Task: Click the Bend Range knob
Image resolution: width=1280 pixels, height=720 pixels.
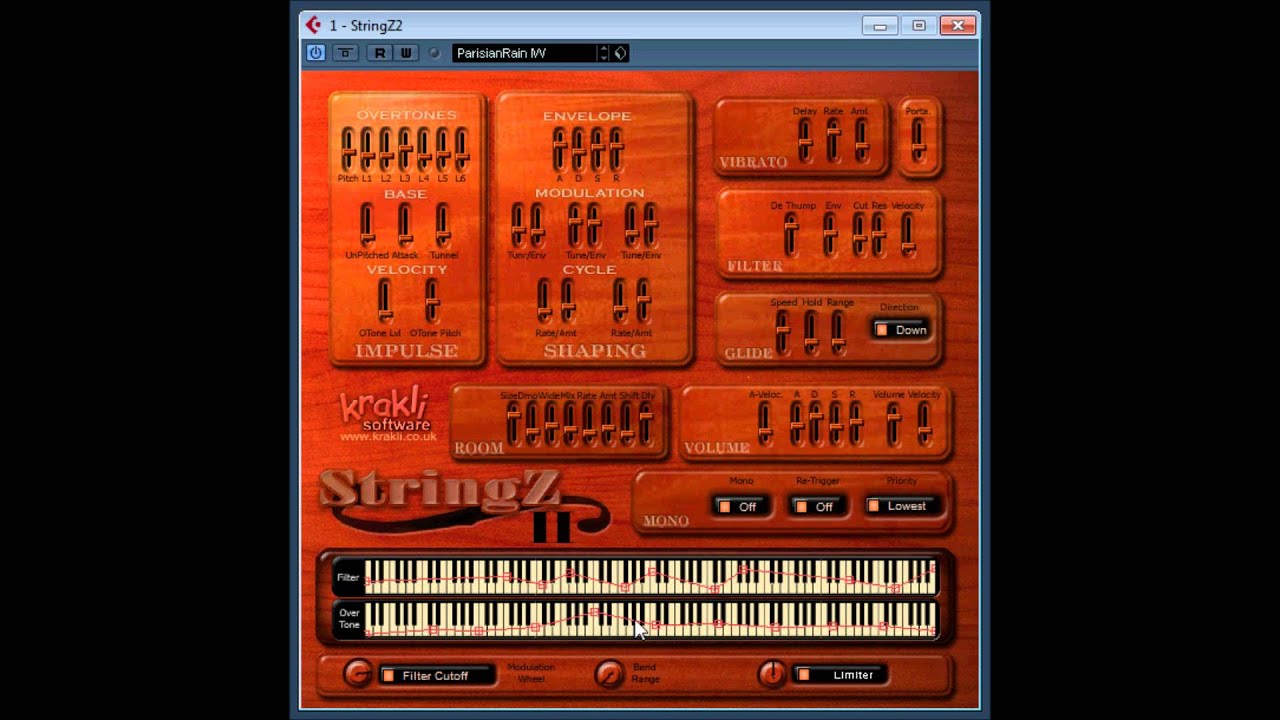Action: (x=608, y=674)
